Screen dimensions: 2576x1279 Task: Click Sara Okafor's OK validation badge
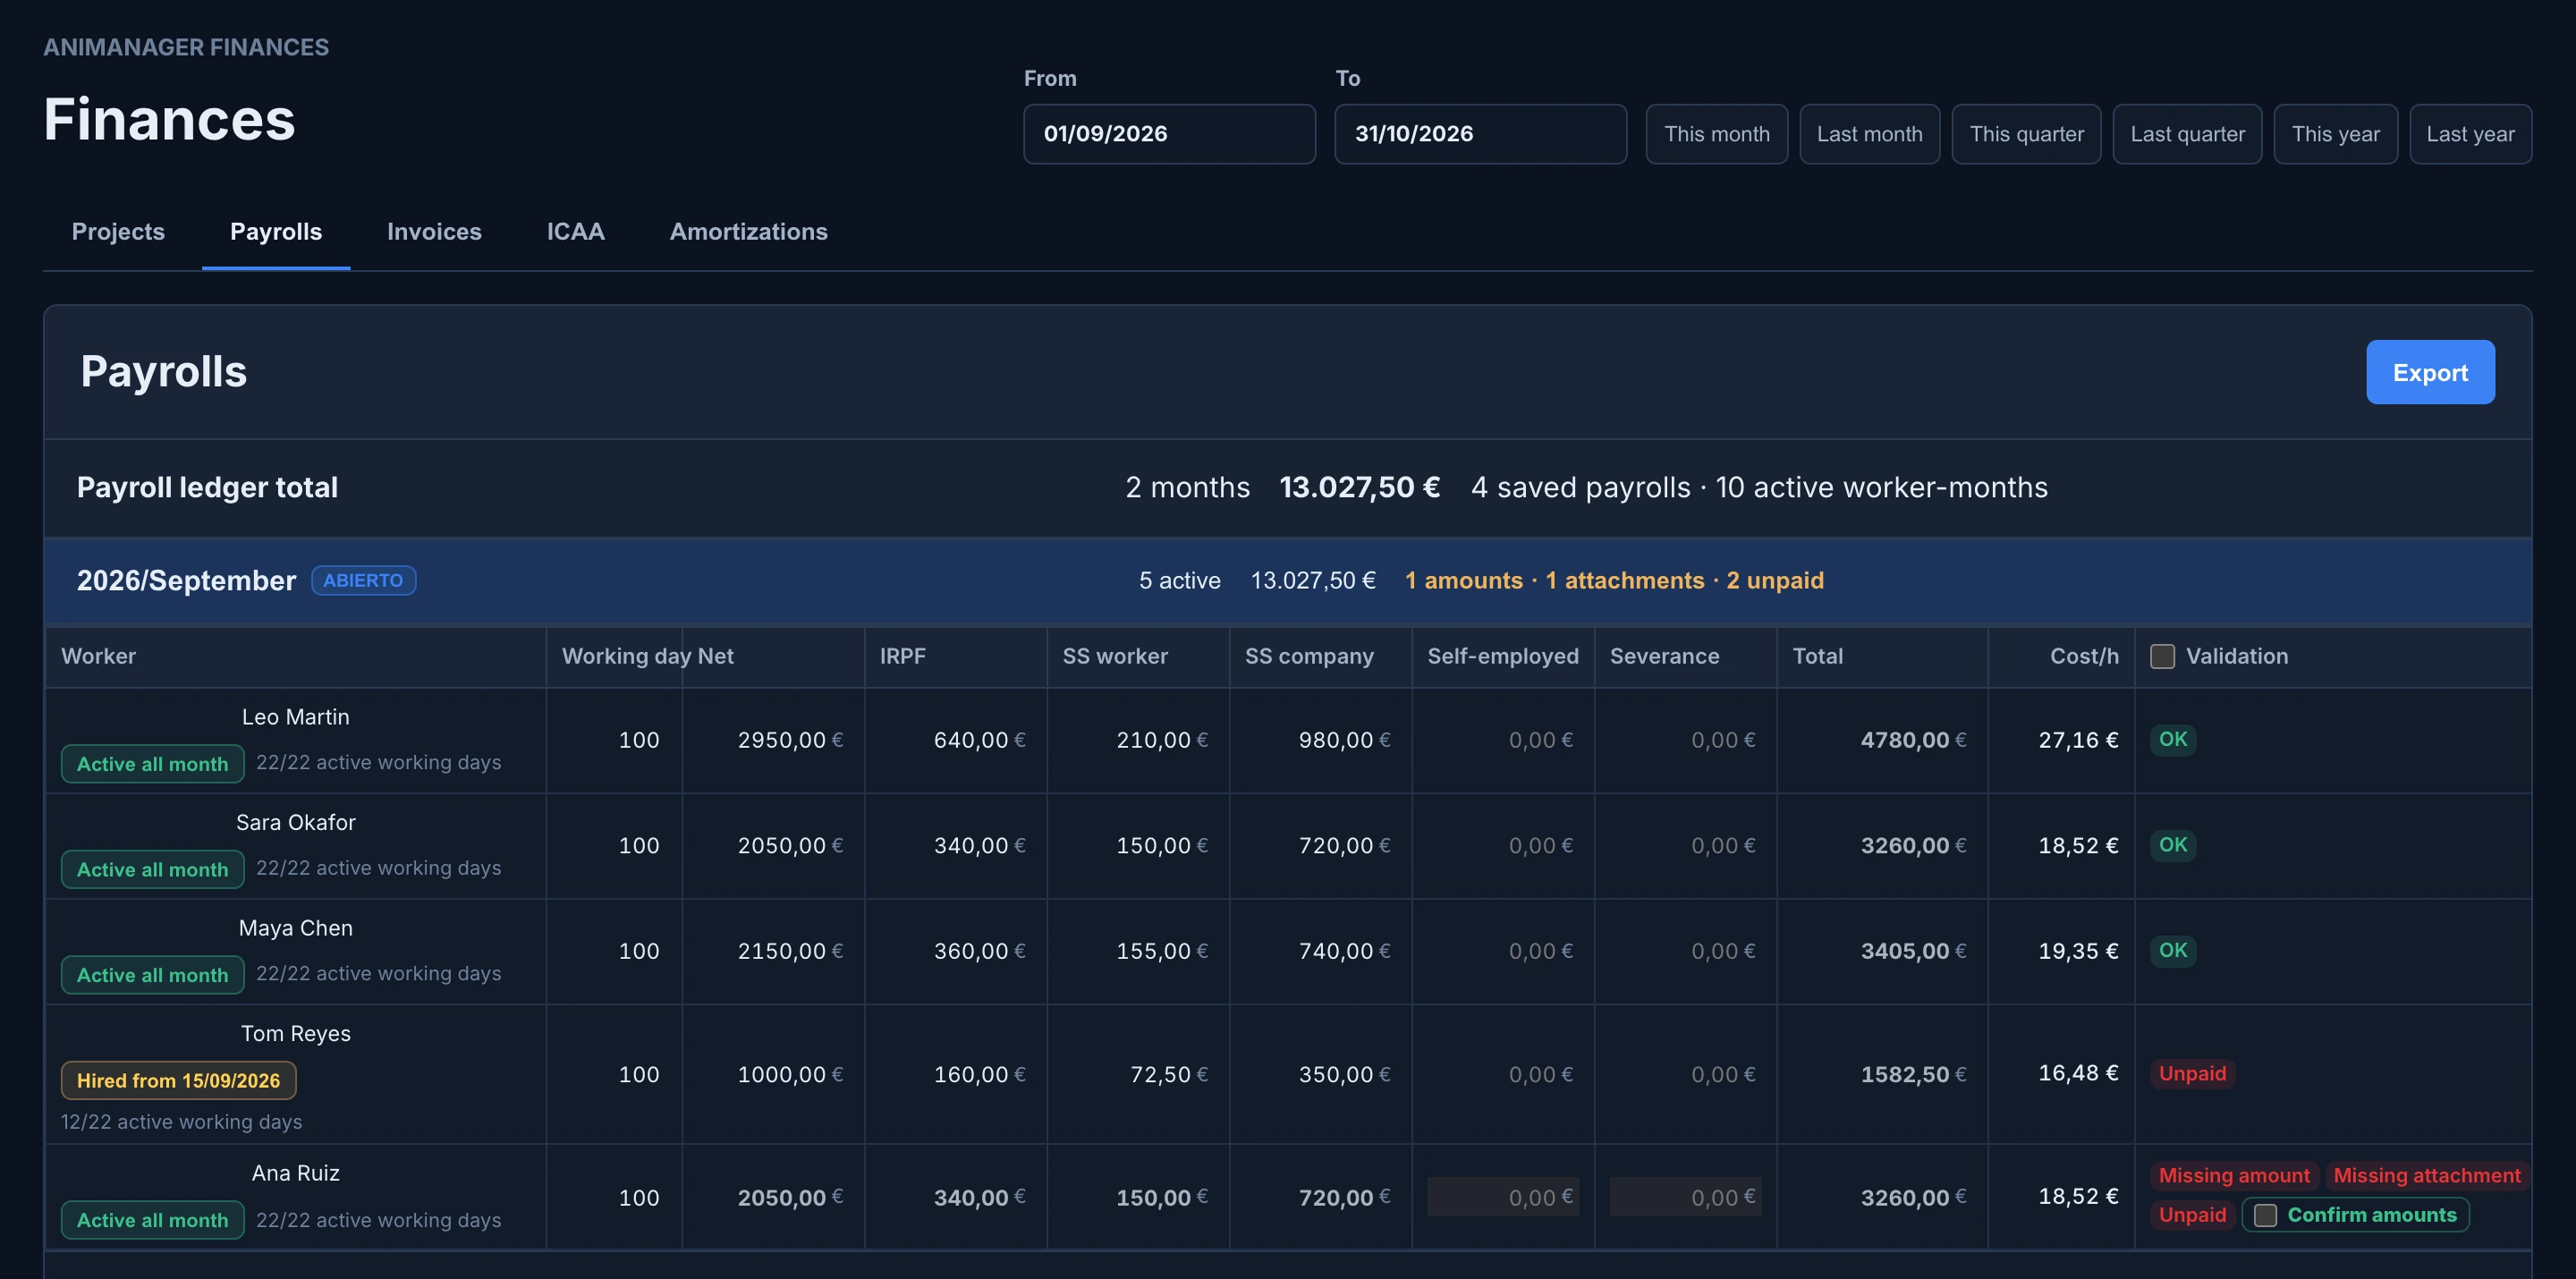coord(2172,845)
